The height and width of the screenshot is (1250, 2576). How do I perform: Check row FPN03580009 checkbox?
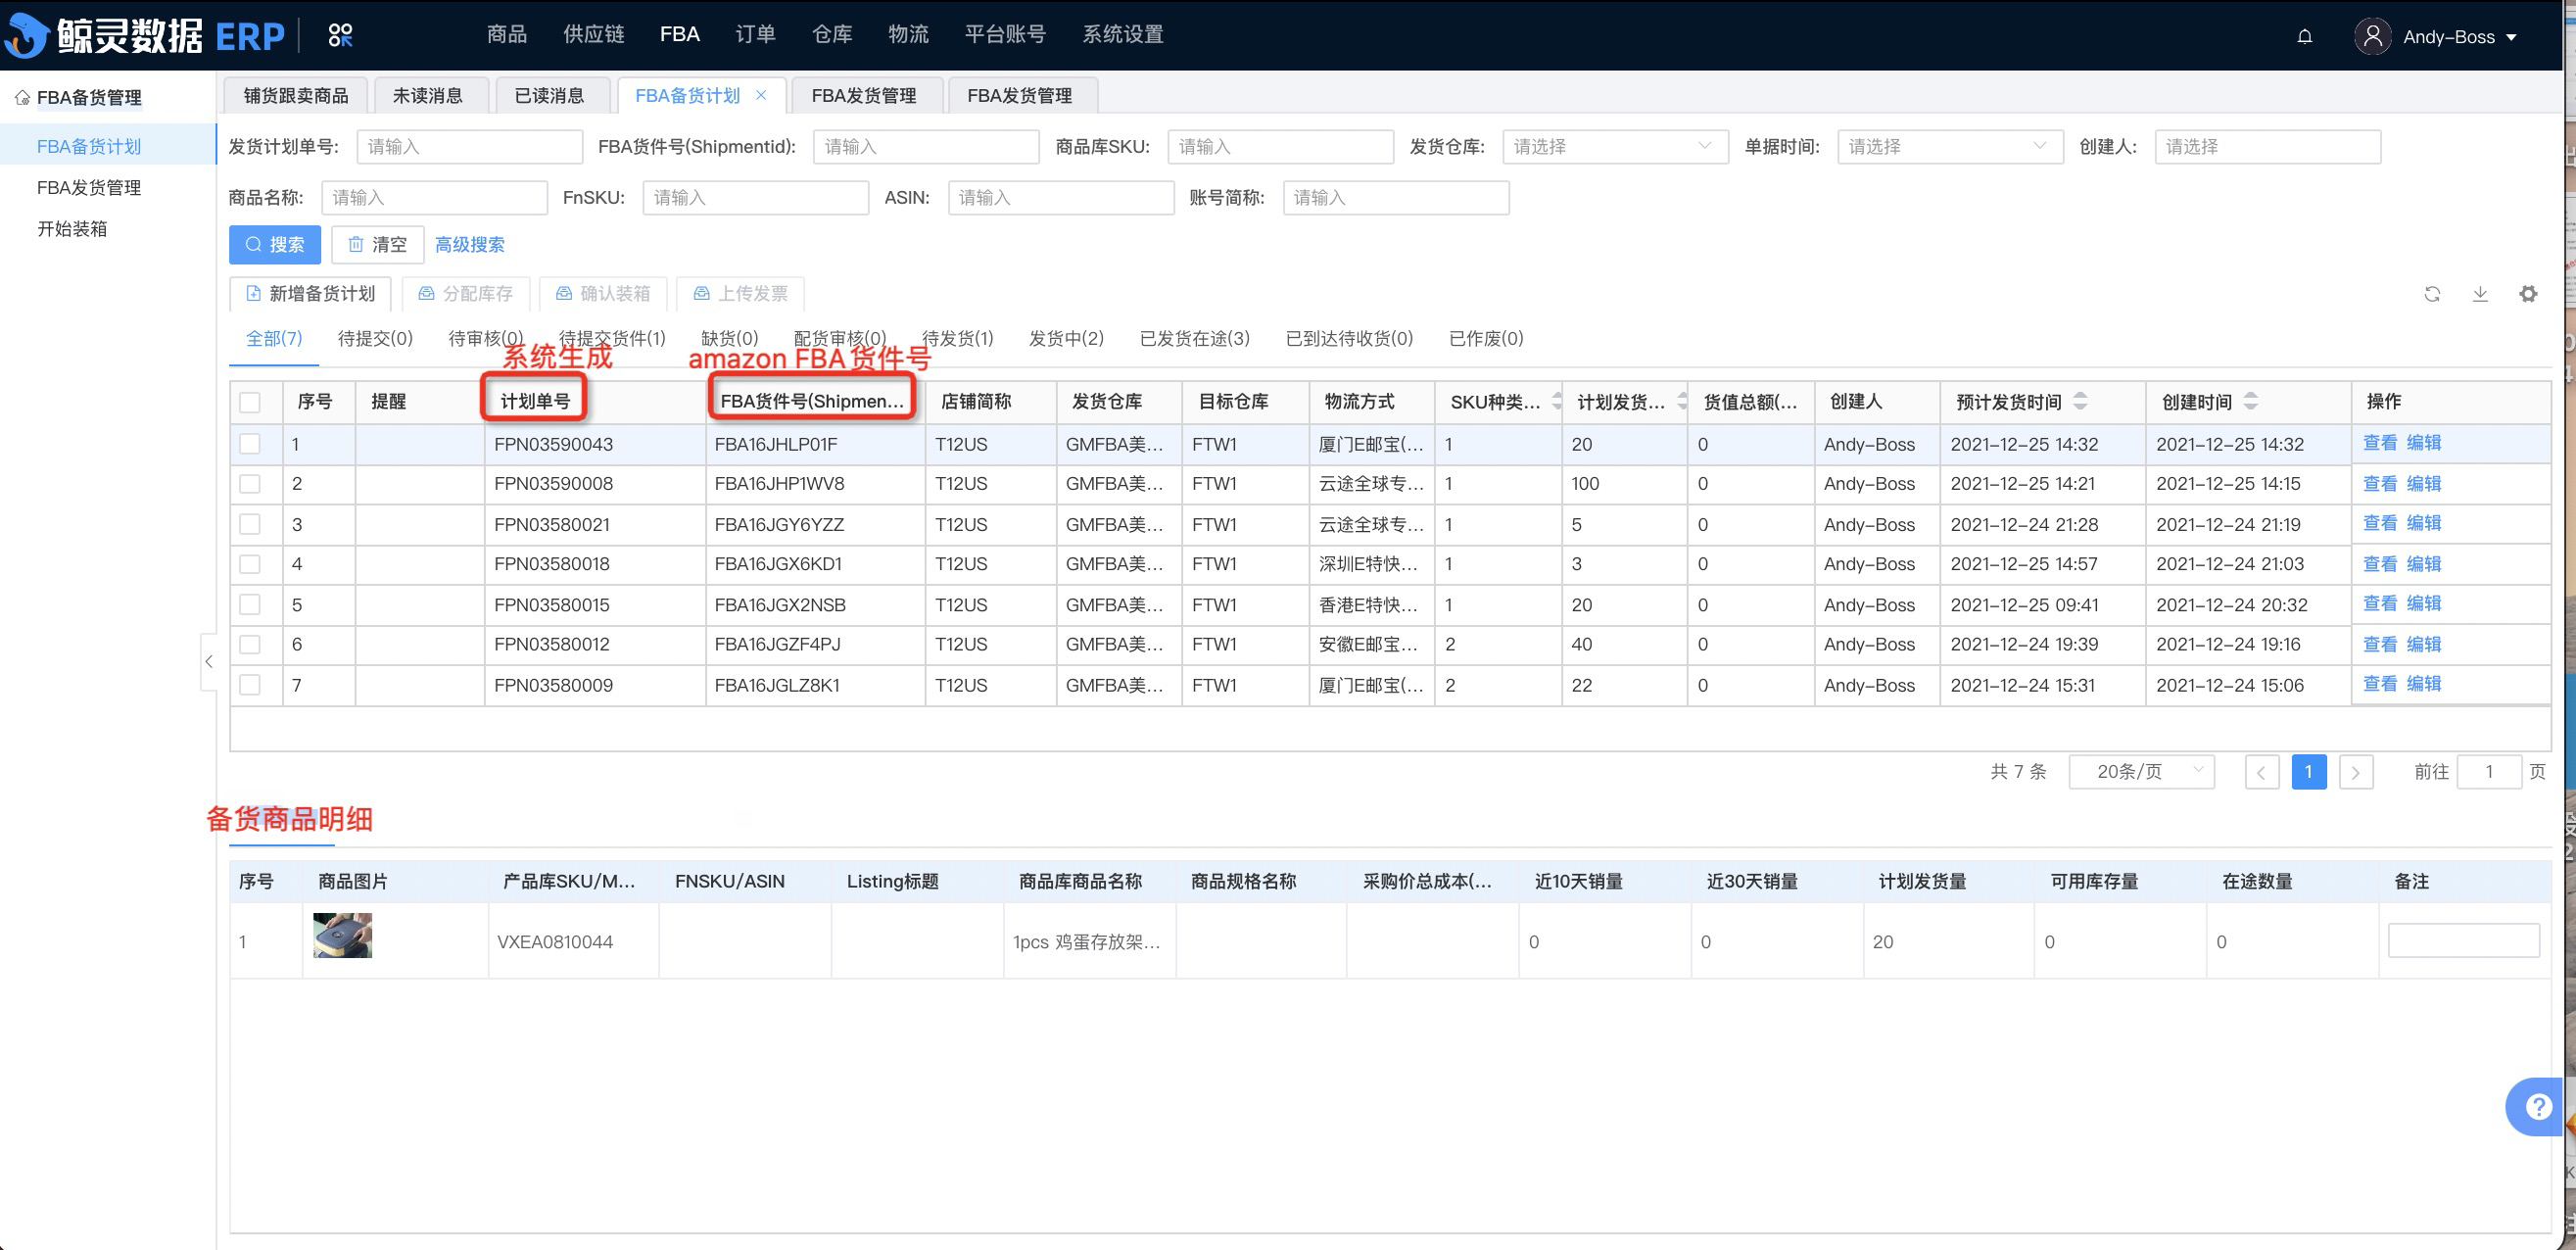click(250, 685)
